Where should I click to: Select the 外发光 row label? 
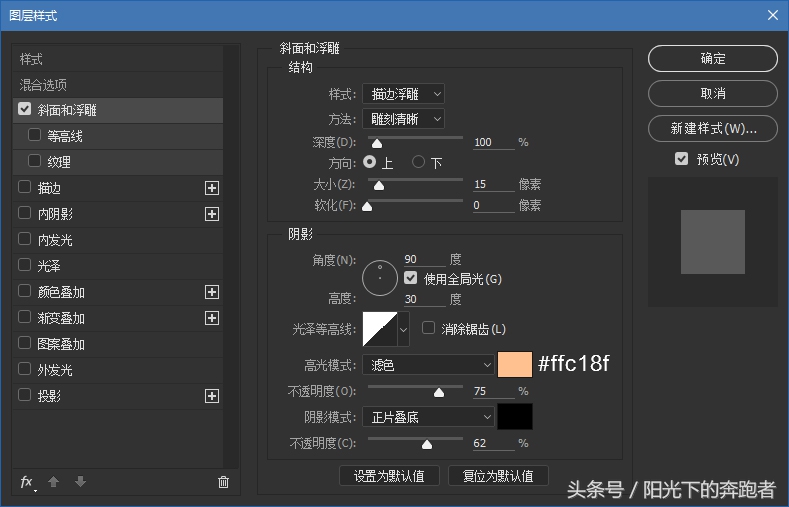55,370
